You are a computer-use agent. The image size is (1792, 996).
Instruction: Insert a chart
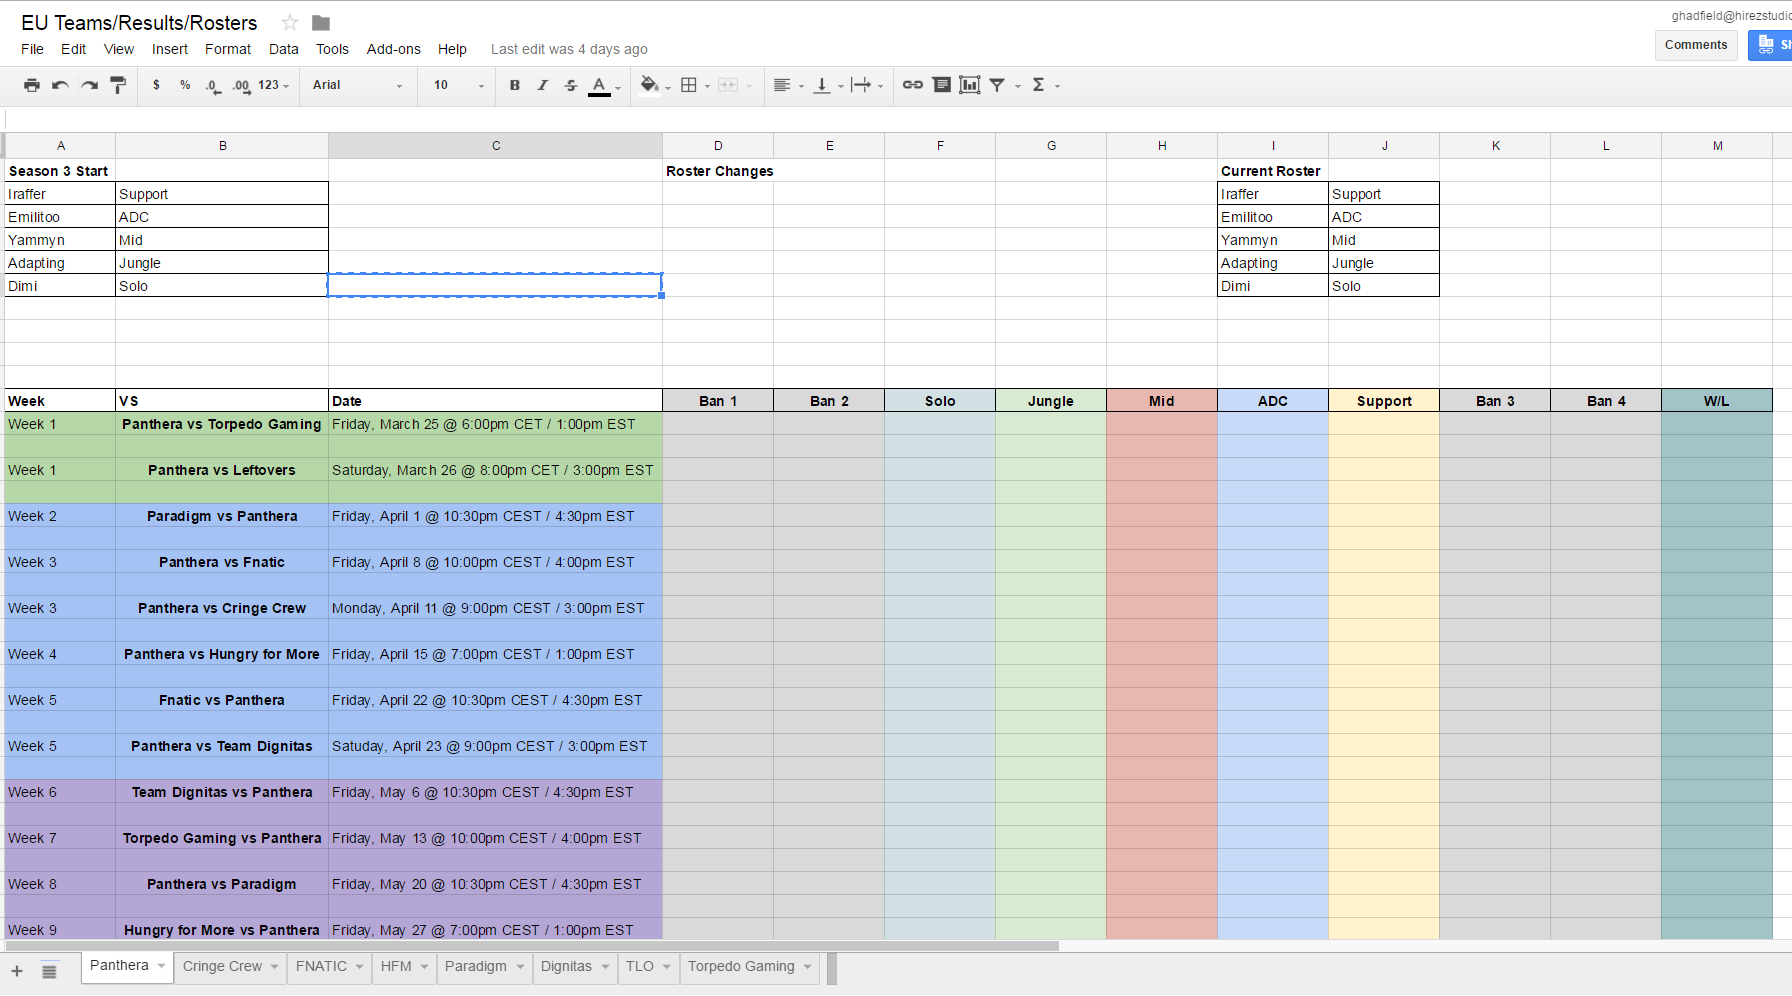(969, 85)
